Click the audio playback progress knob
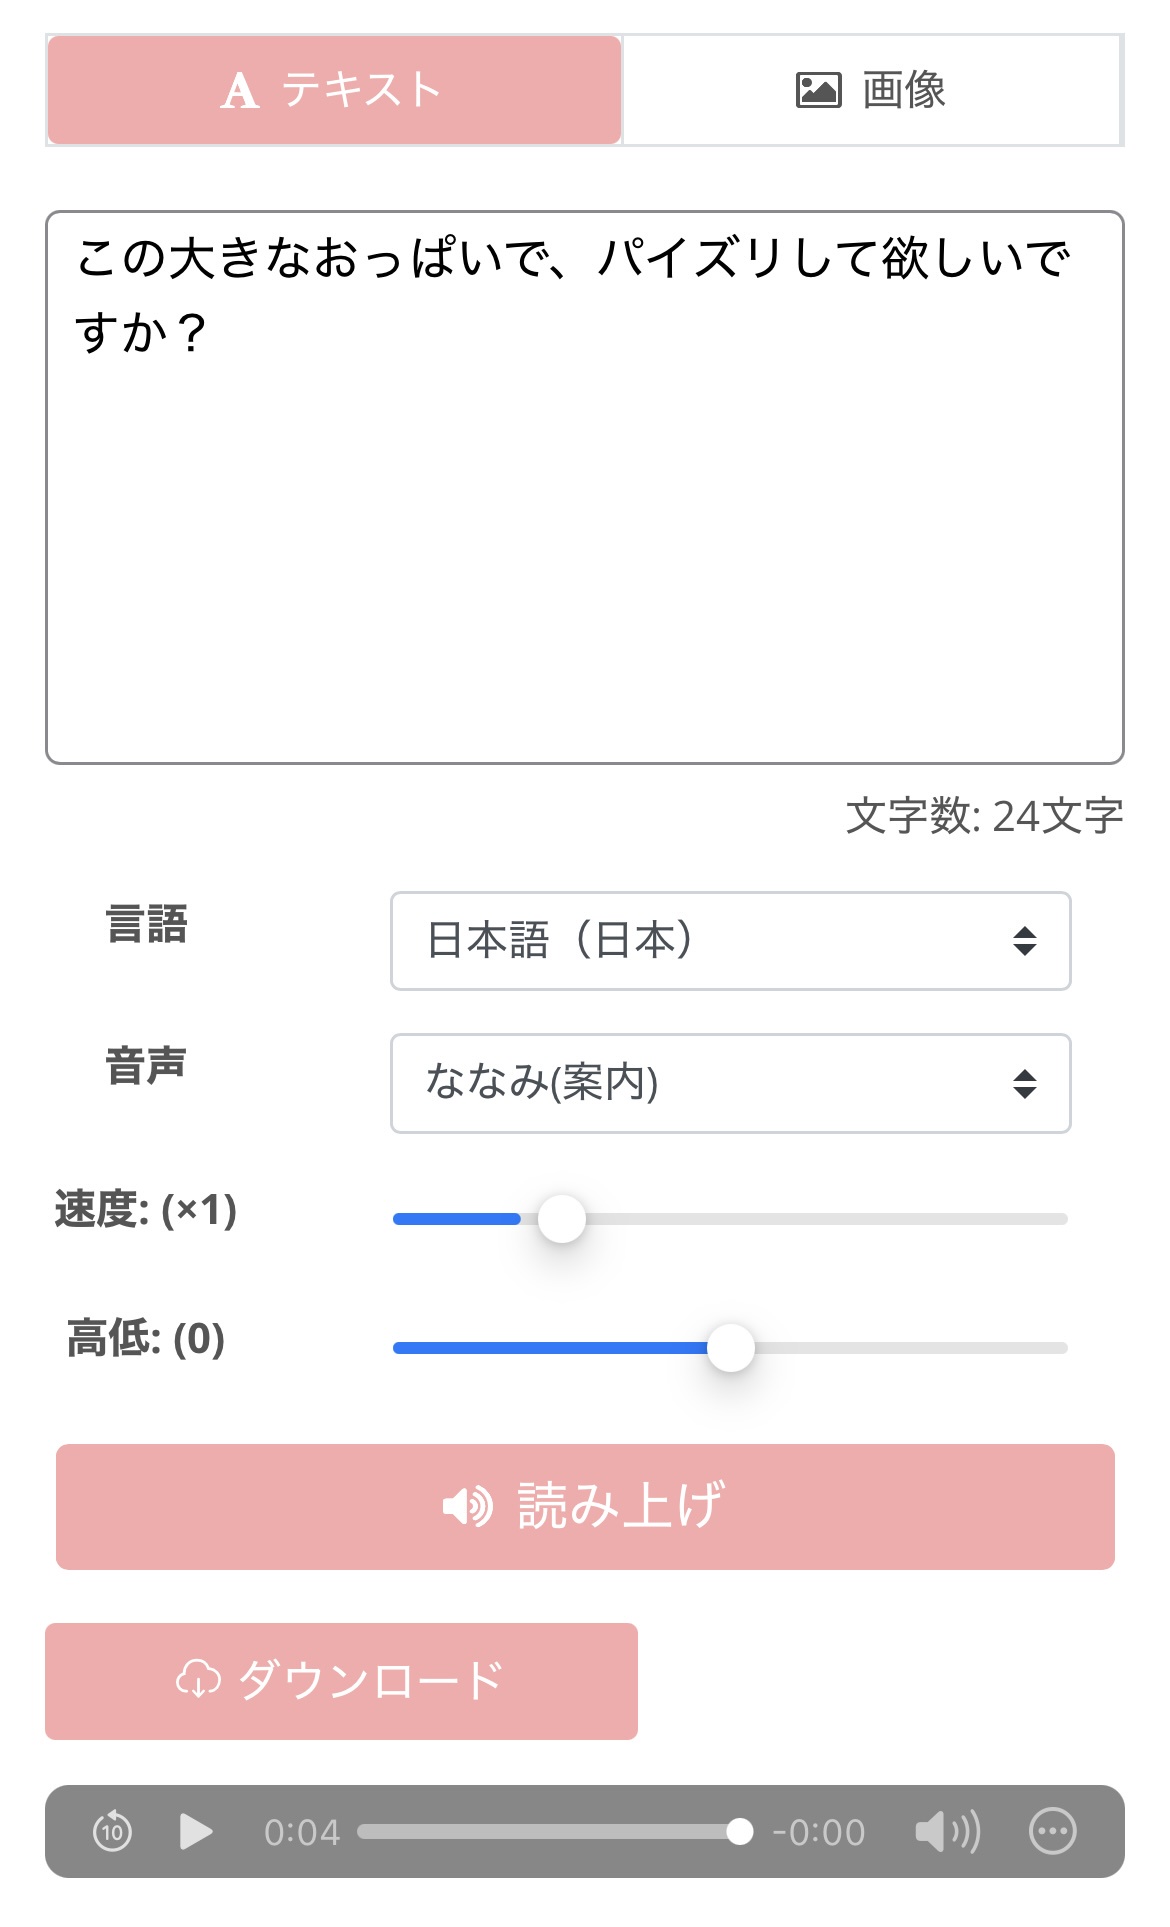Viewport: 1170px width, 1927px height. [739, 1831]
